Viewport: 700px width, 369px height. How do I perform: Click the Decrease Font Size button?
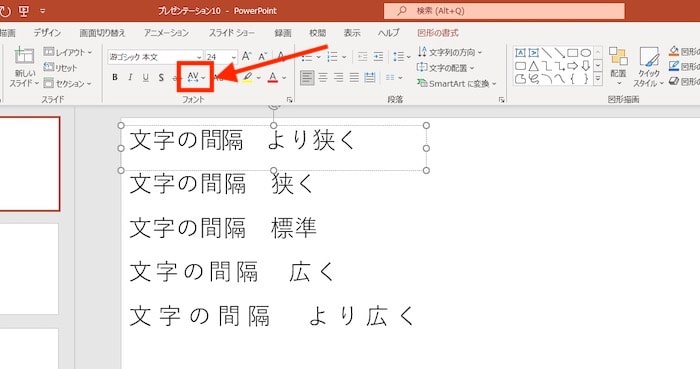[263, 56]
